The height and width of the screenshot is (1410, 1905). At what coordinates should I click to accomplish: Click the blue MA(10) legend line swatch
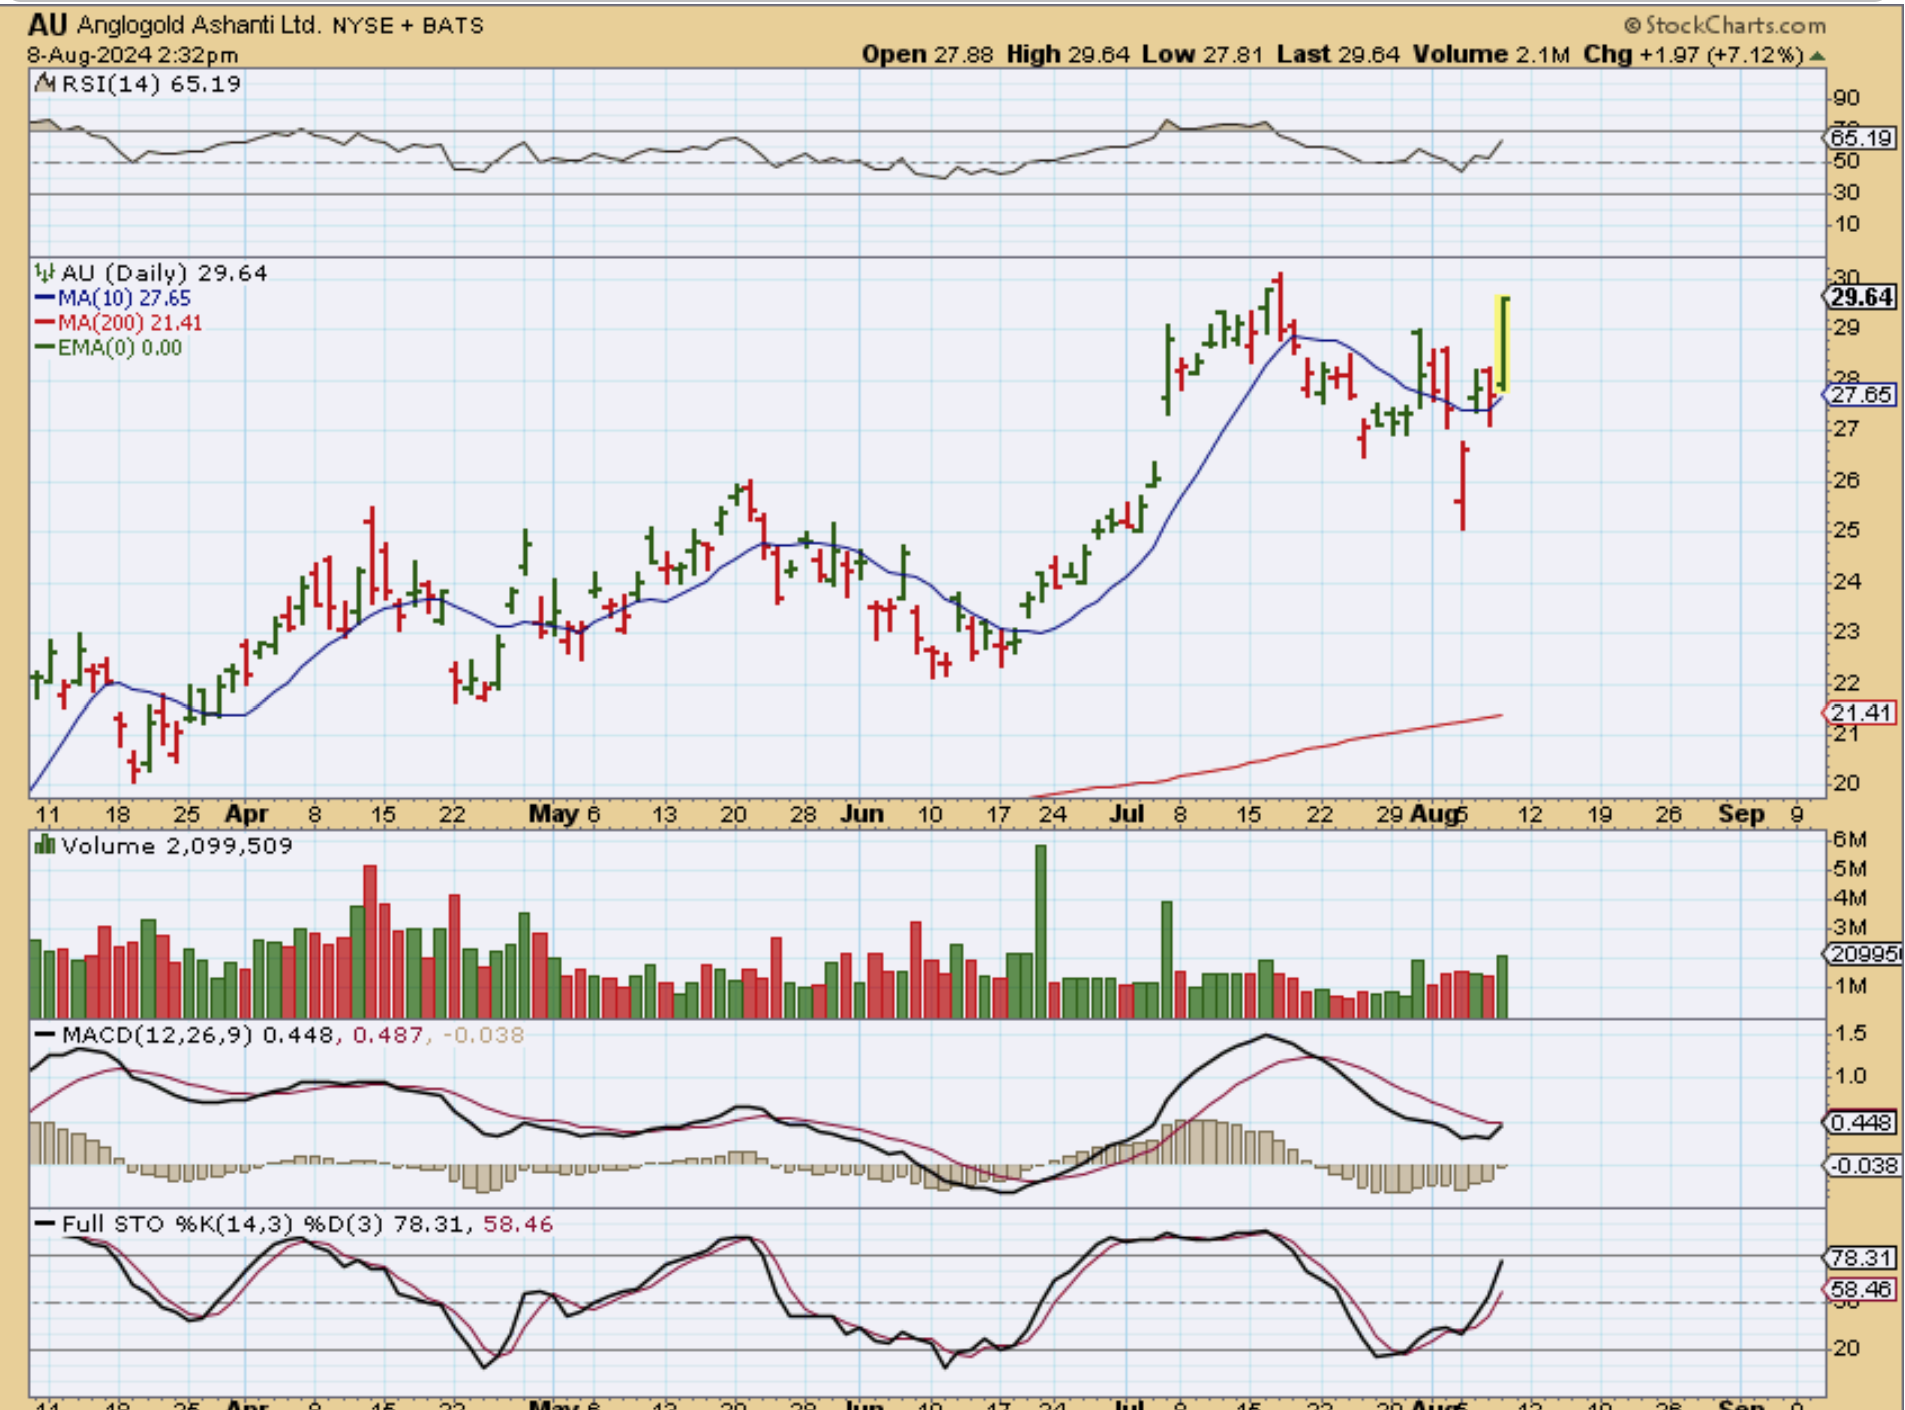(45, 298)
